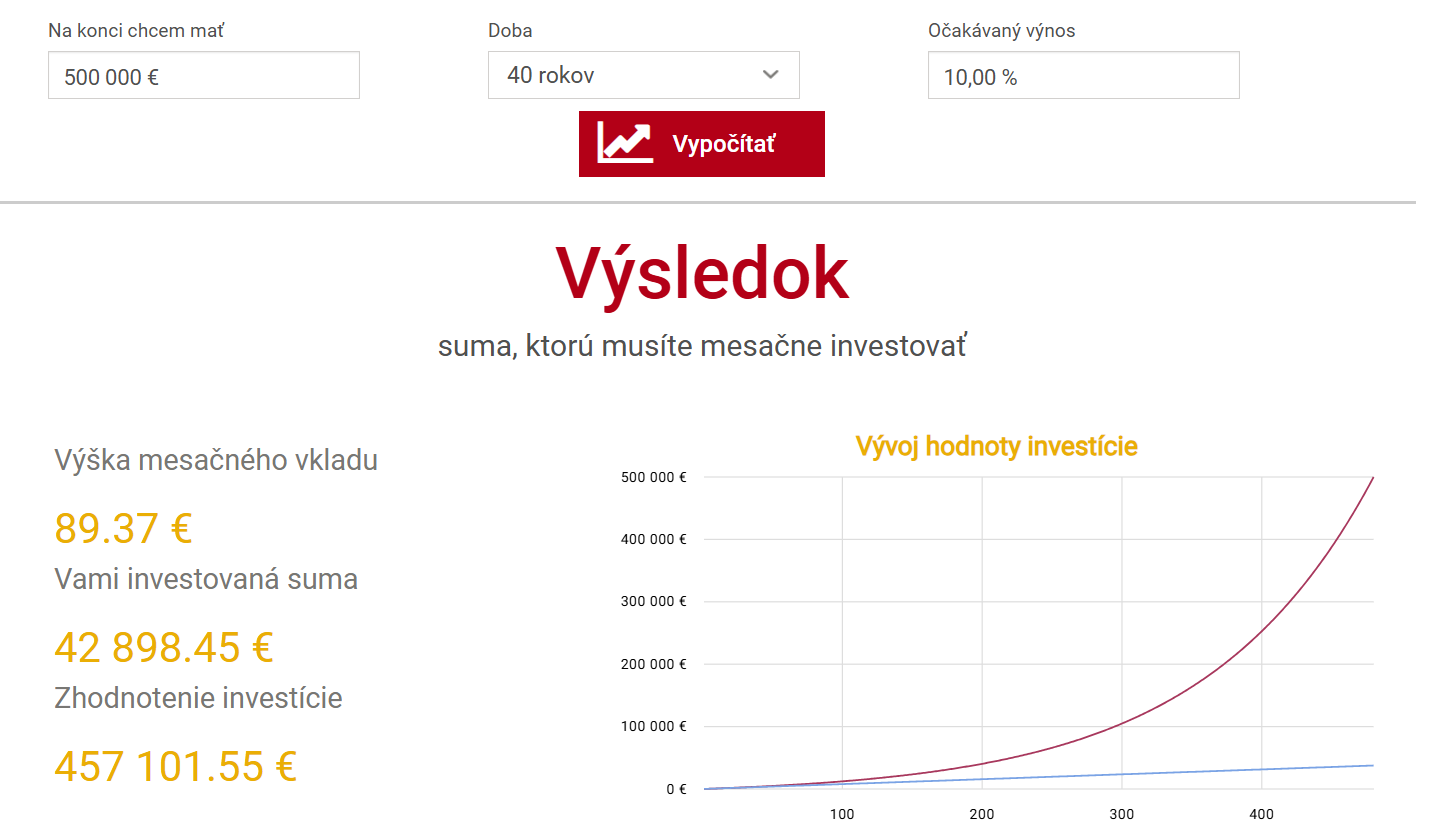
Task: Click the 89.37 € monthly deposit value
Action: [x=123, y=529]
